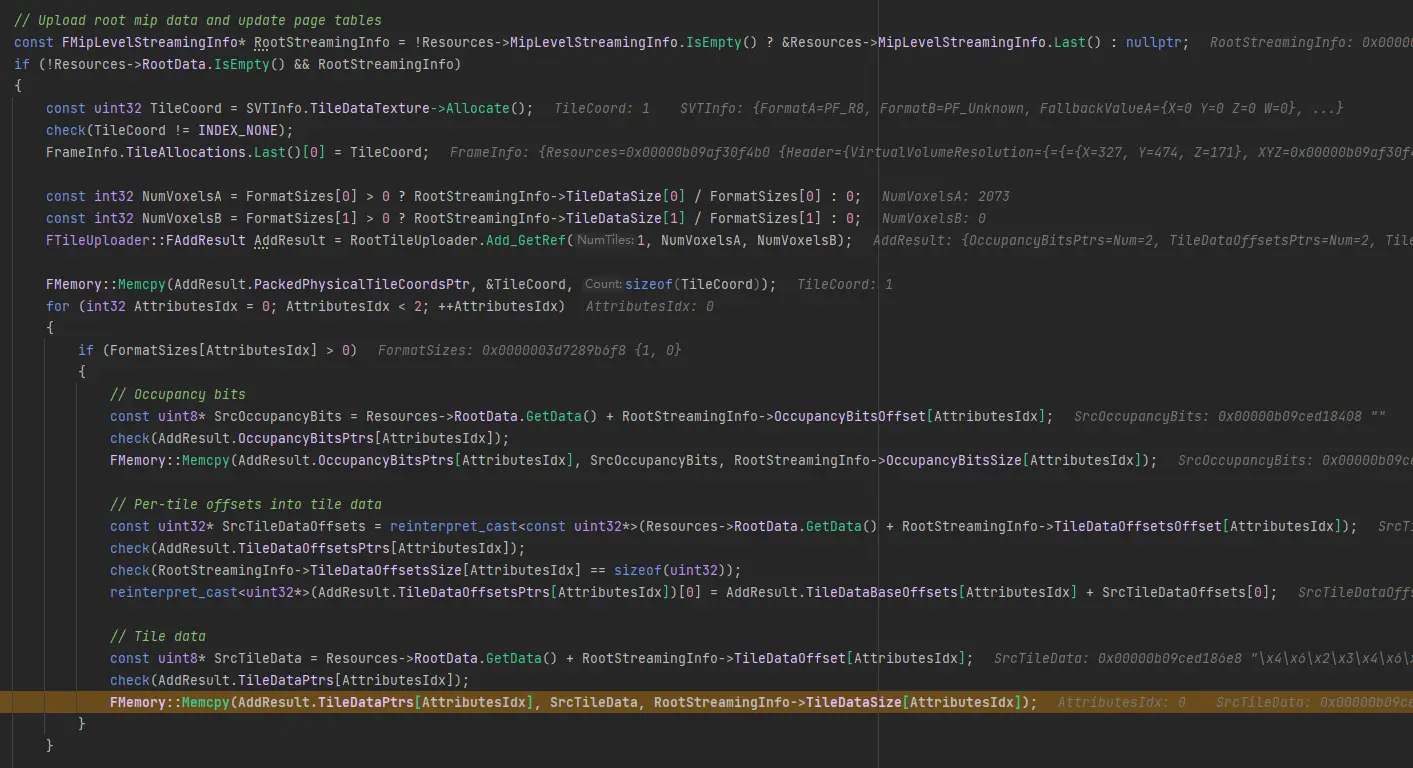This screenshot has width=1413, height=768.
Task: Click the Occupancy bits comment
Action: point(177,394)
